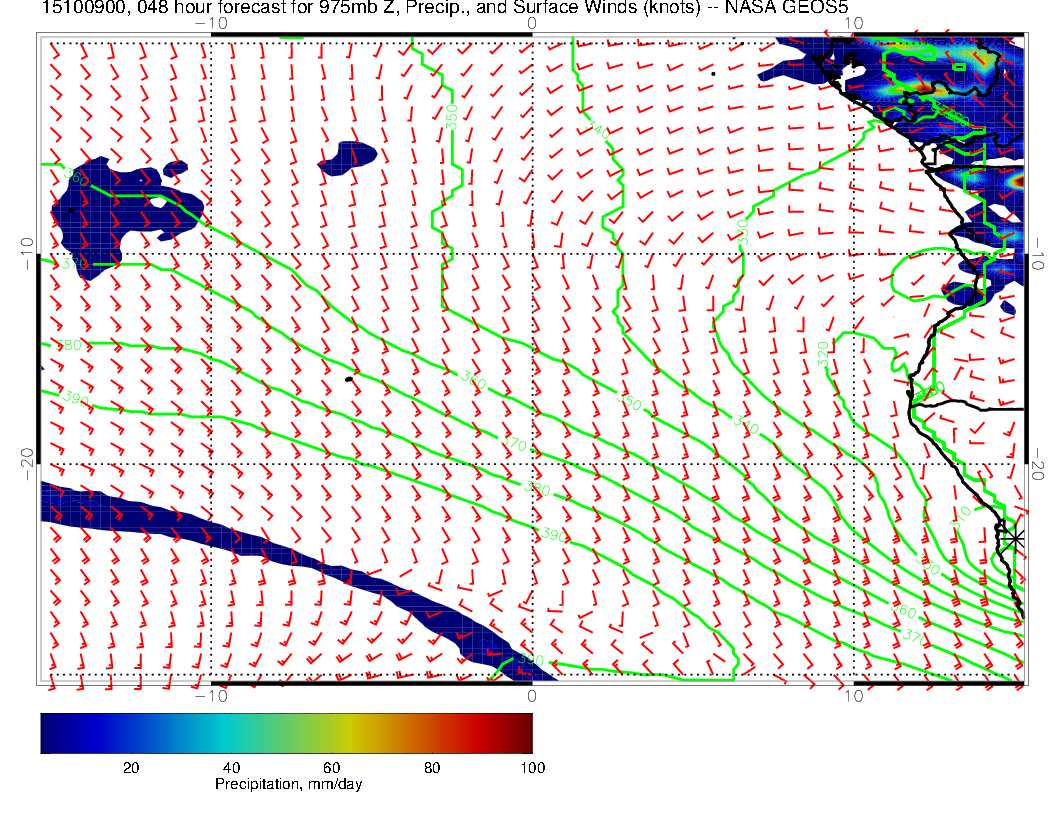Click the black asterisk marker on the coast
Screen dimensions: 1056x816
pyautogui.click(x=1013, y=539)
